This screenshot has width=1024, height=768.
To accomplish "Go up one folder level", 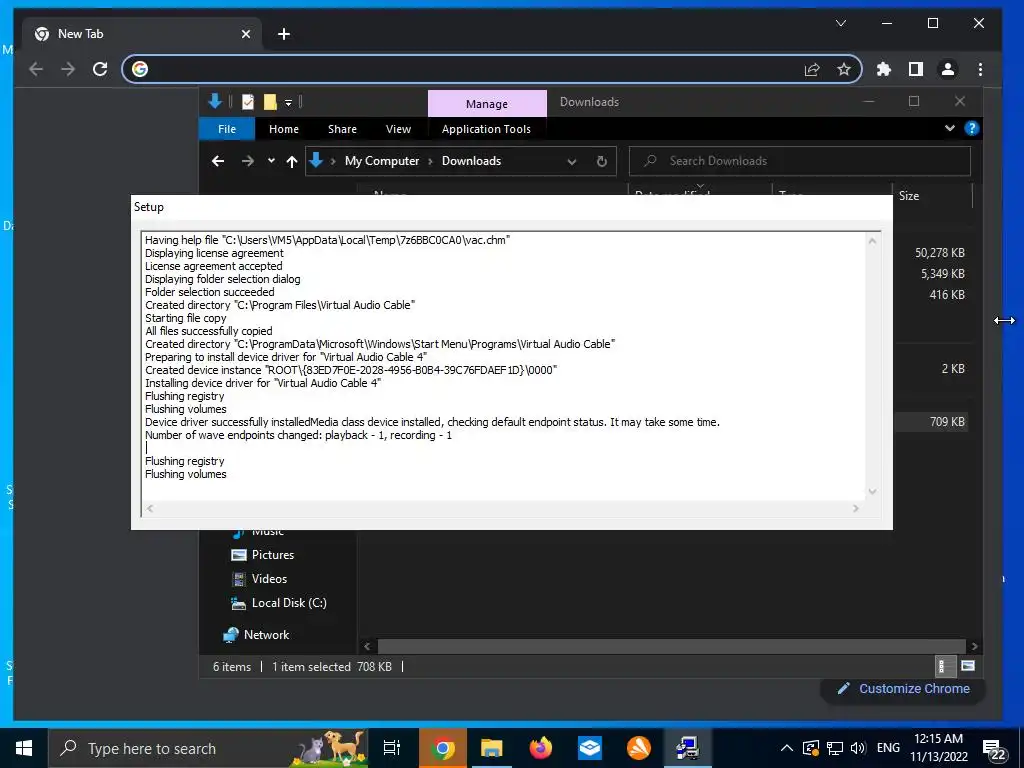I will 292,161.
